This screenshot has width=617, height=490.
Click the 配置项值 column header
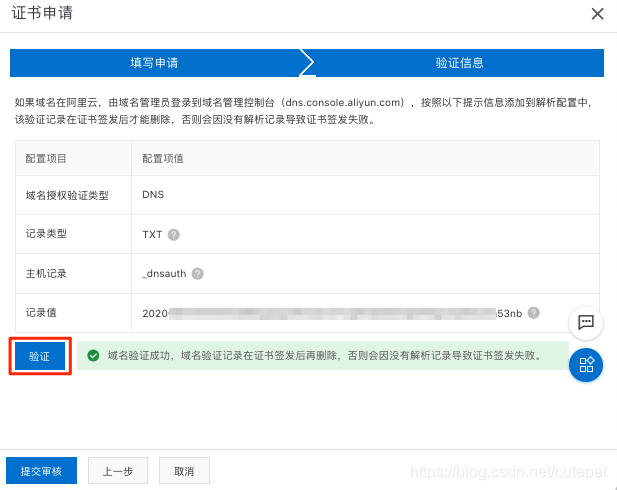[163, 159]
